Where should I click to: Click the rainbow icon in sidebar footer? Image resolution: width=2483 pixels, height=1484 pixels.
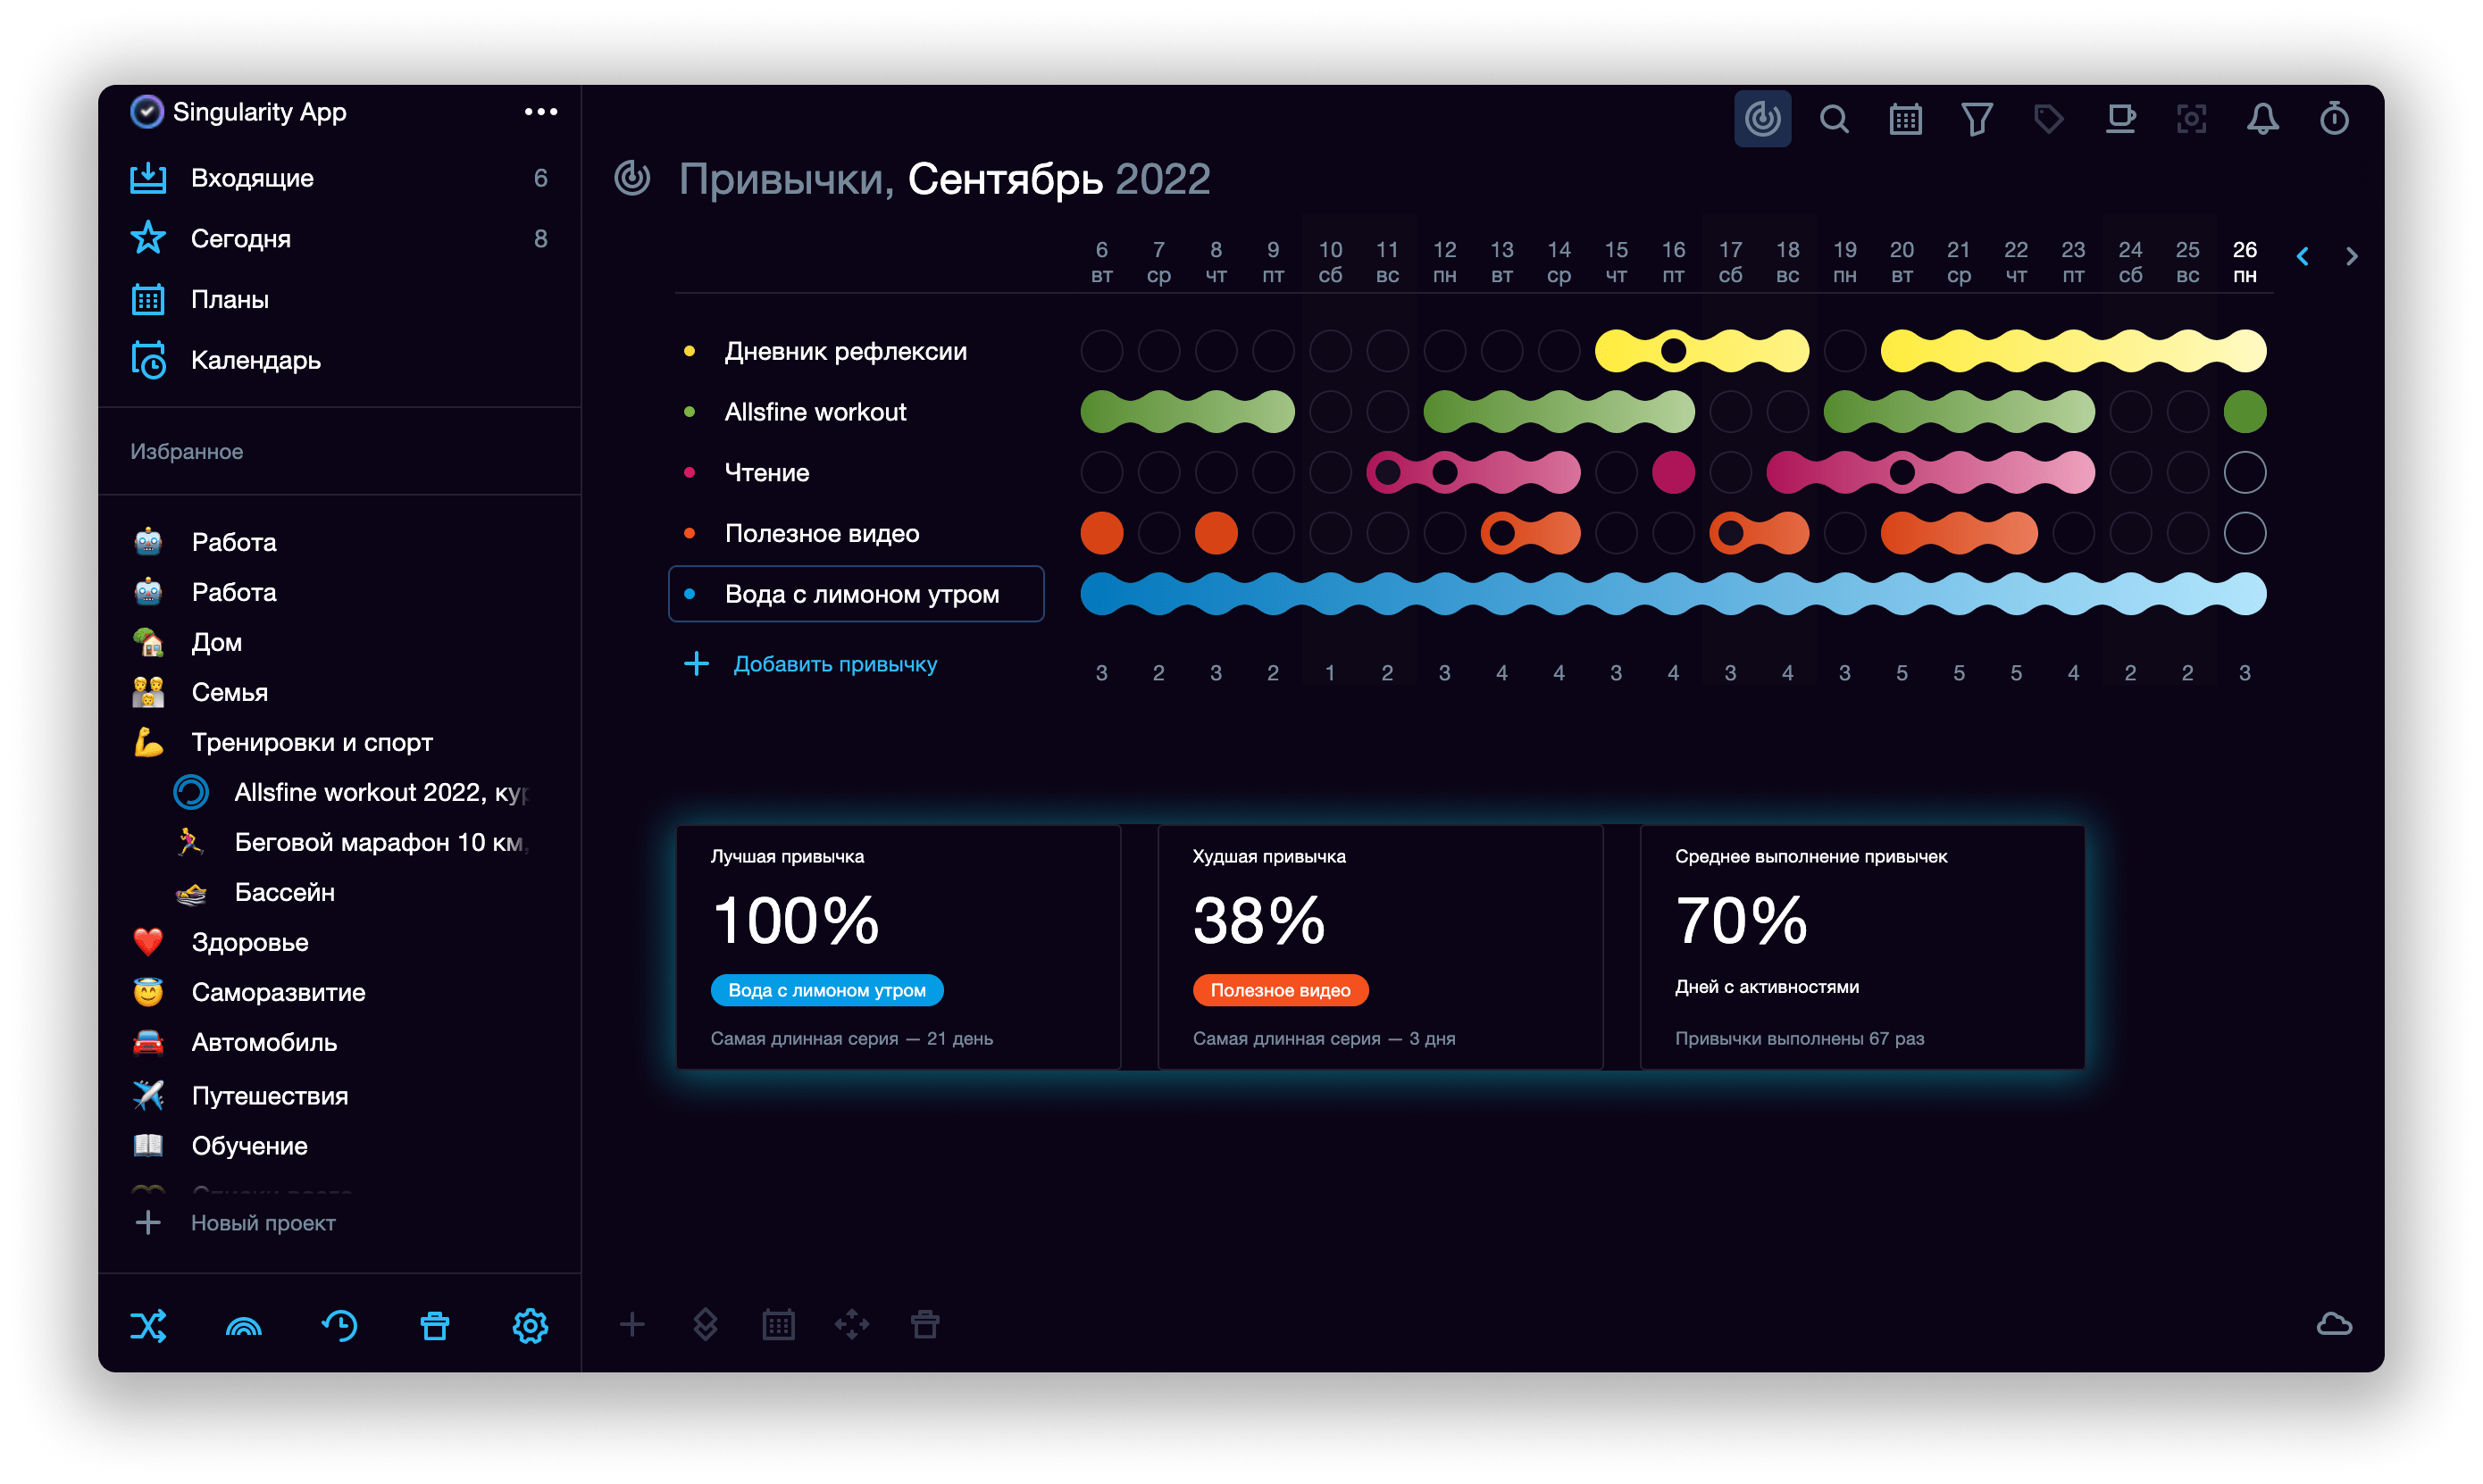coord(244,1326)
